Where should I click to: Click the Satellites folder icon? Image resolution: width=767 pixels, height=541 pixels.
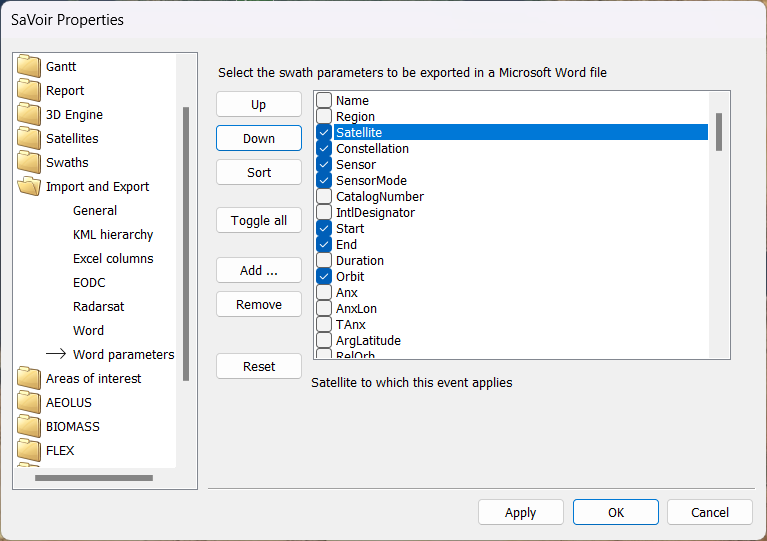pyautogui.click(x=29, y=139)
